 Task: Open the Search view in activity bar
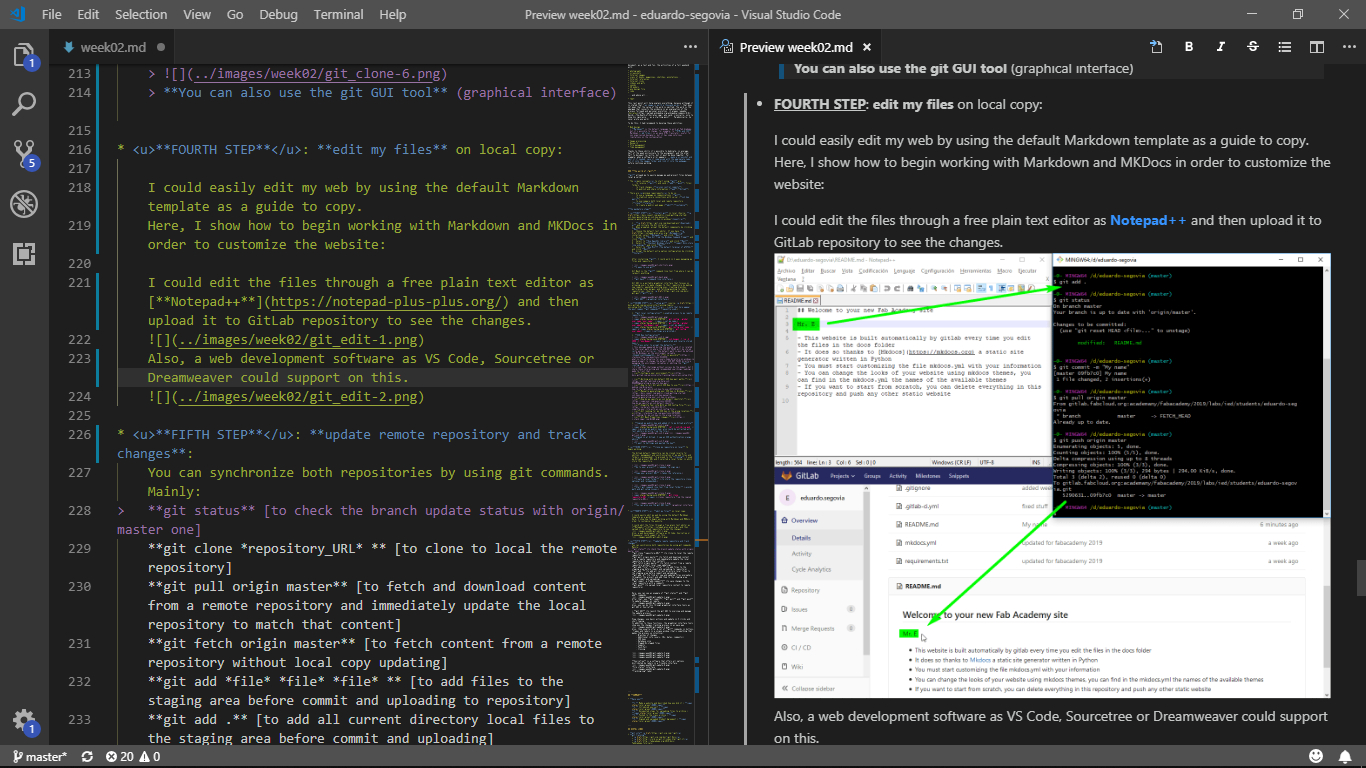point(23,104)
